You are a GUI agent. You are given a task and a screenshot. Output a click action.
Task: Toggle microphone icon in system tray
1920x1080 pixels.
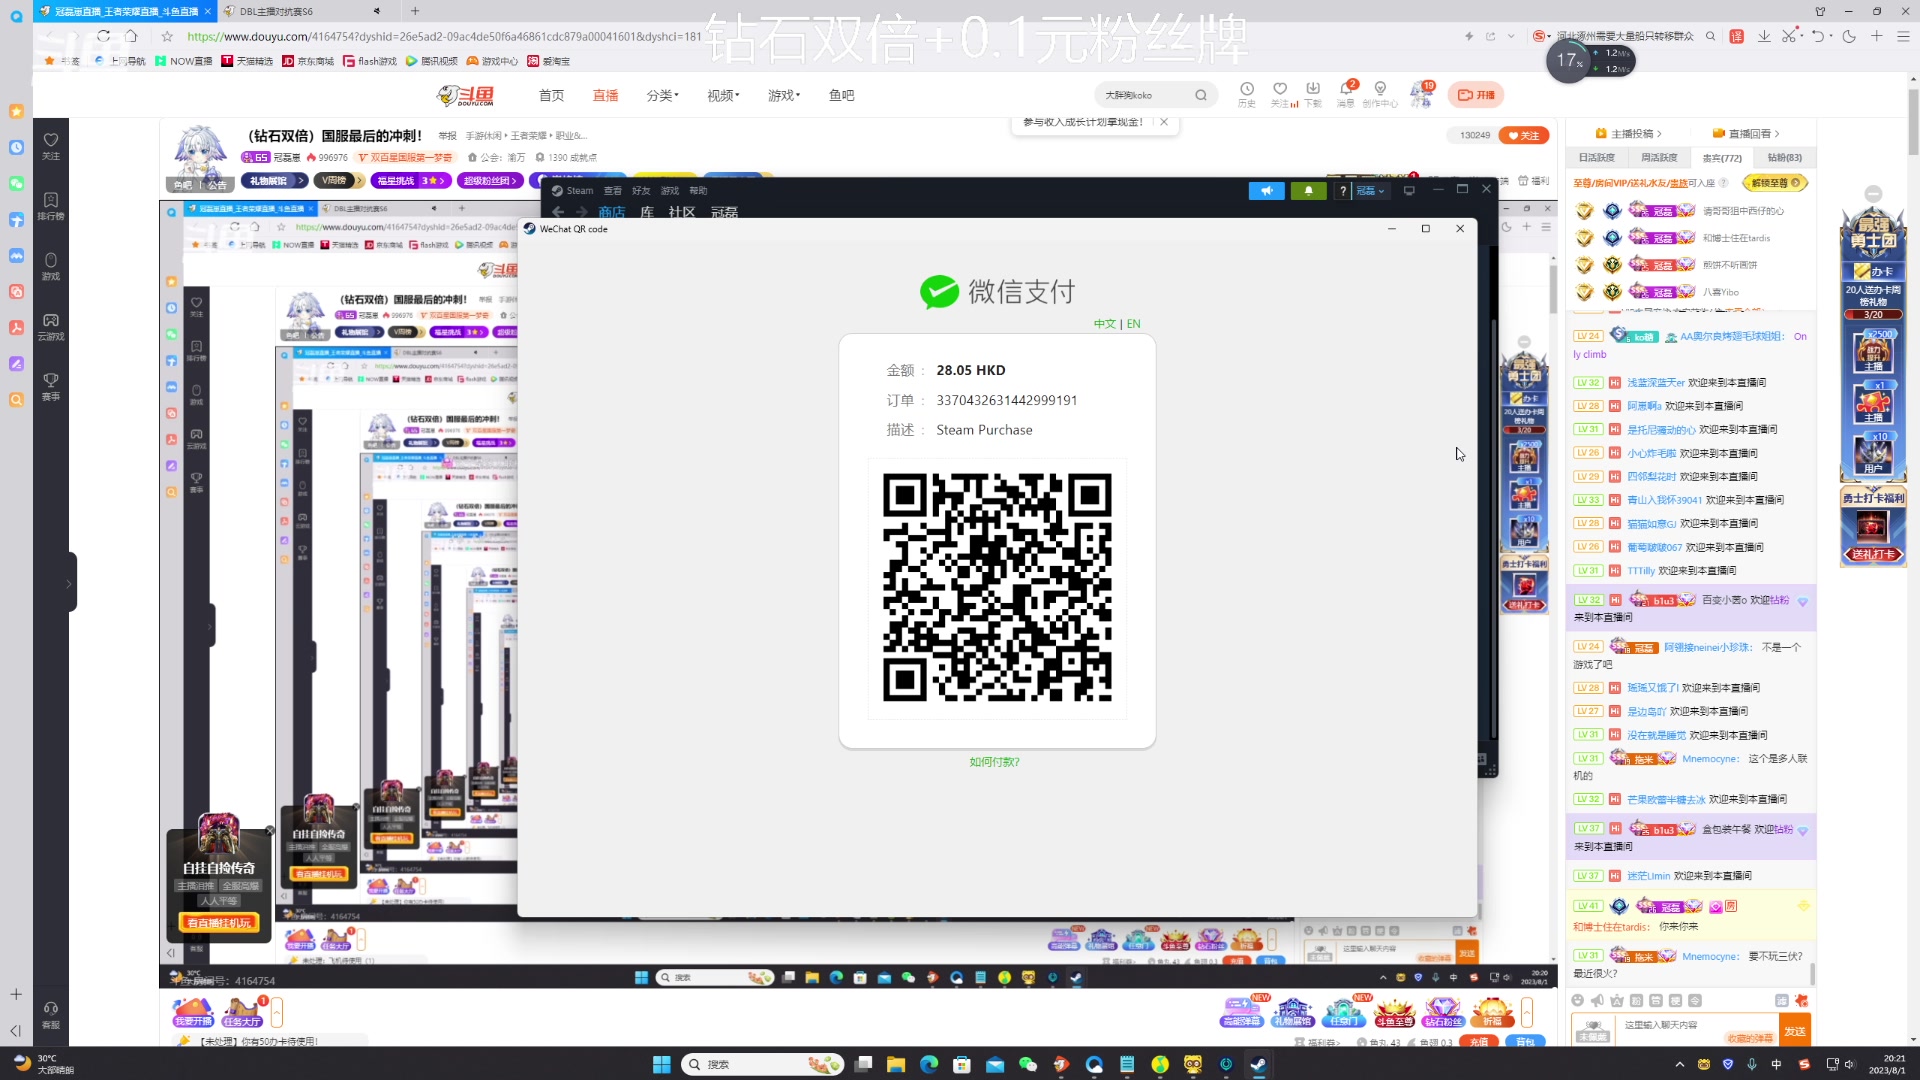pyautogui.click(x=1751, y=1064)
